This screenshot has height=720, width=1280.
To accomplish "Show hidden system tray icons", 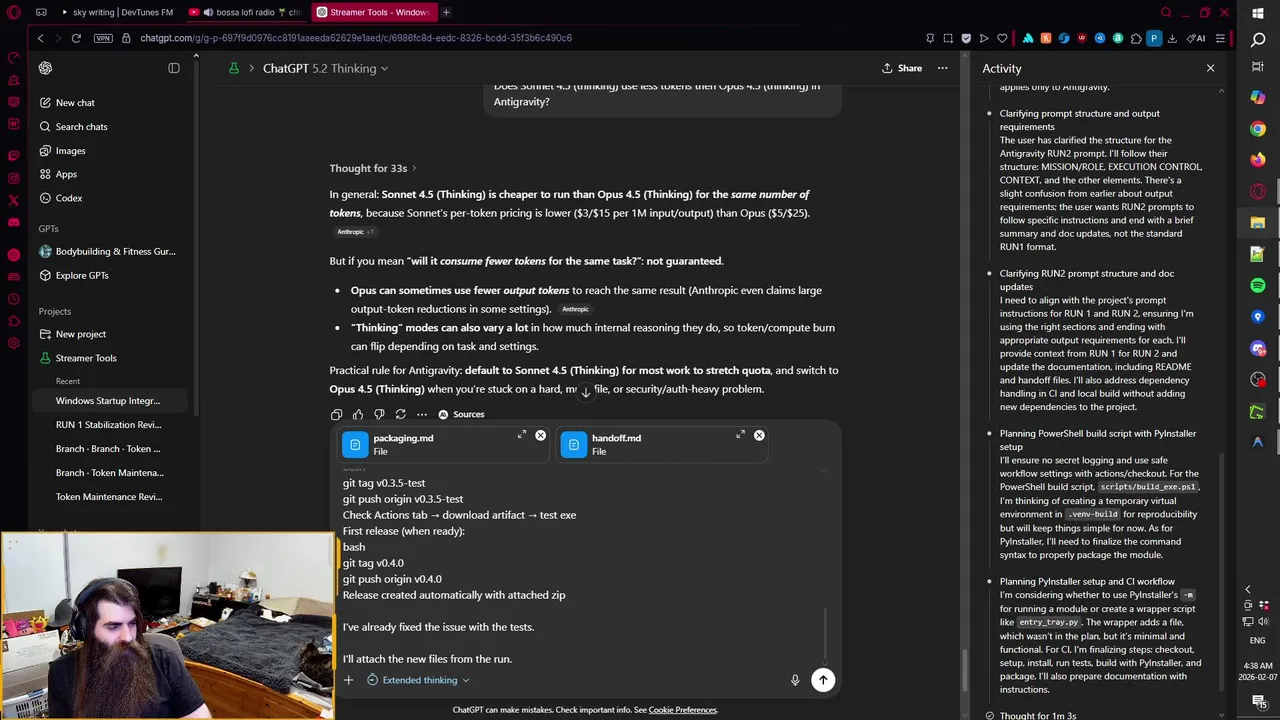I will coord(1247,589).
